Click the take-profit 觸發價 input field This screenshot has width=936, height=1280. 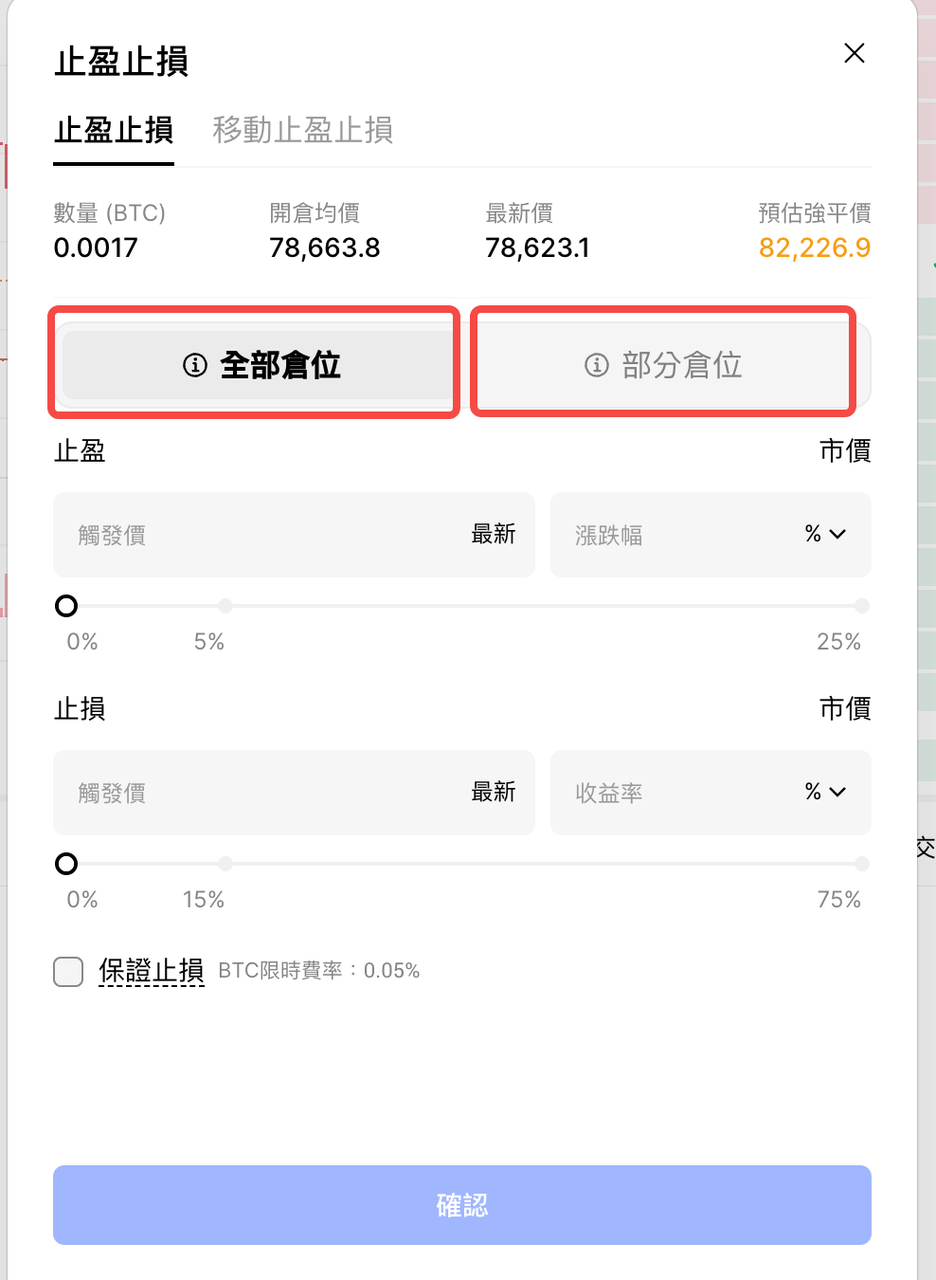point(260,534)
